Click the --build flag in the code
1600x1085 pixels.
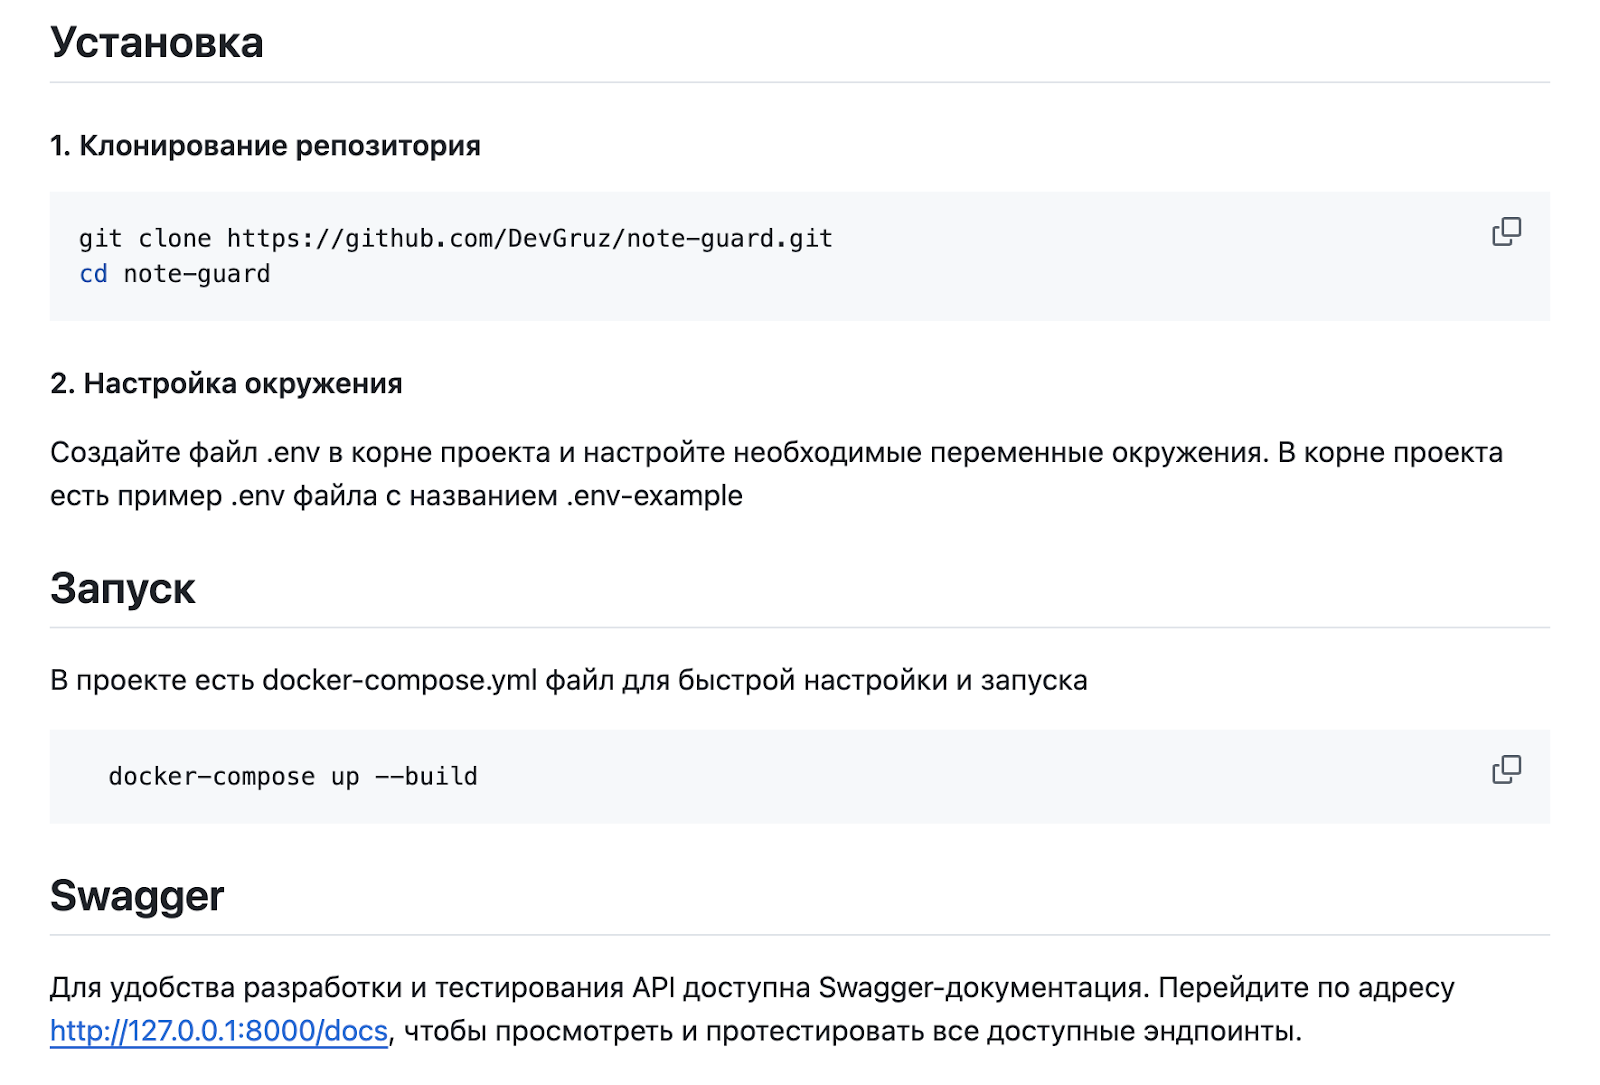(426, 777)
